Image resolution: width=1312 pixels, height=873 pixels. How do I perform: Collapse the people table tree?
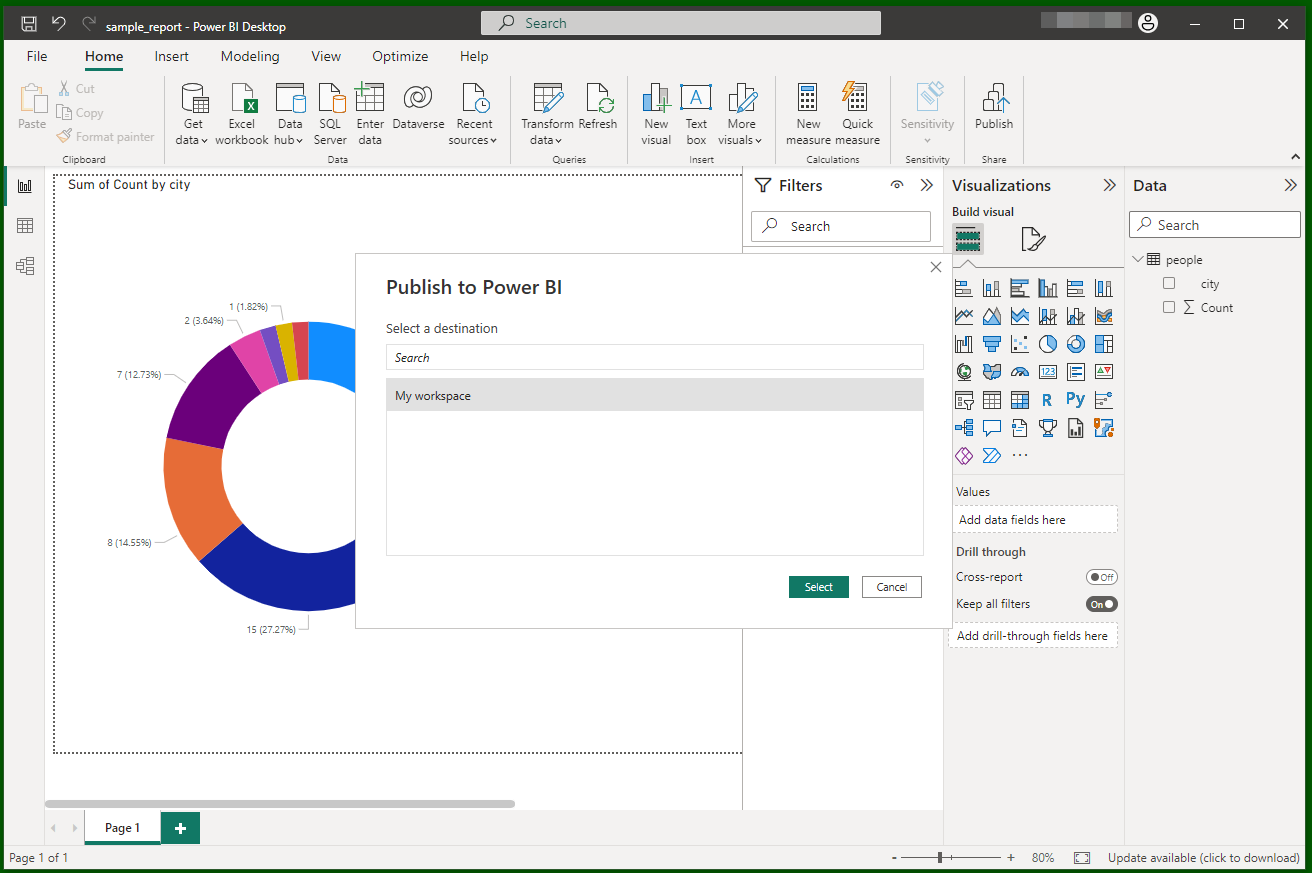[1138, 260]
